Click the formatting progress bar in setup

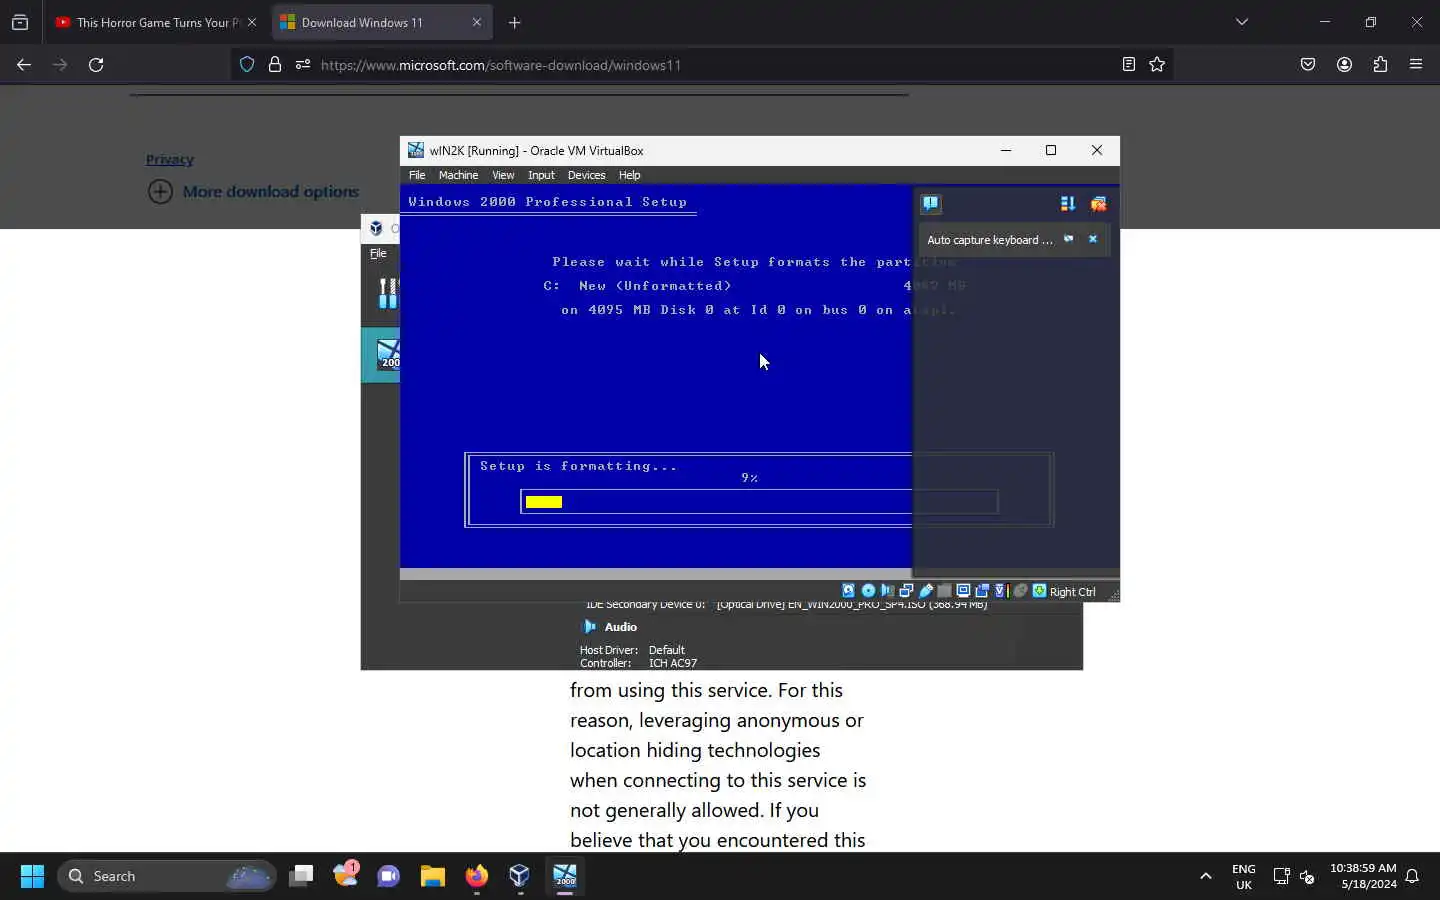[759, 502]
